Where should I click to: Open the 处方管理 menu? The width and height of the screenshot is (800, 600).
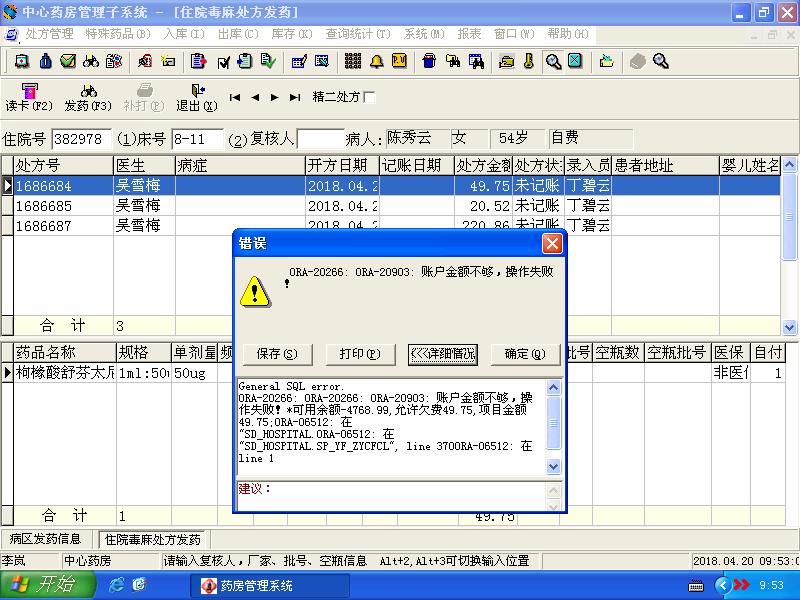(x=49, y=34)
